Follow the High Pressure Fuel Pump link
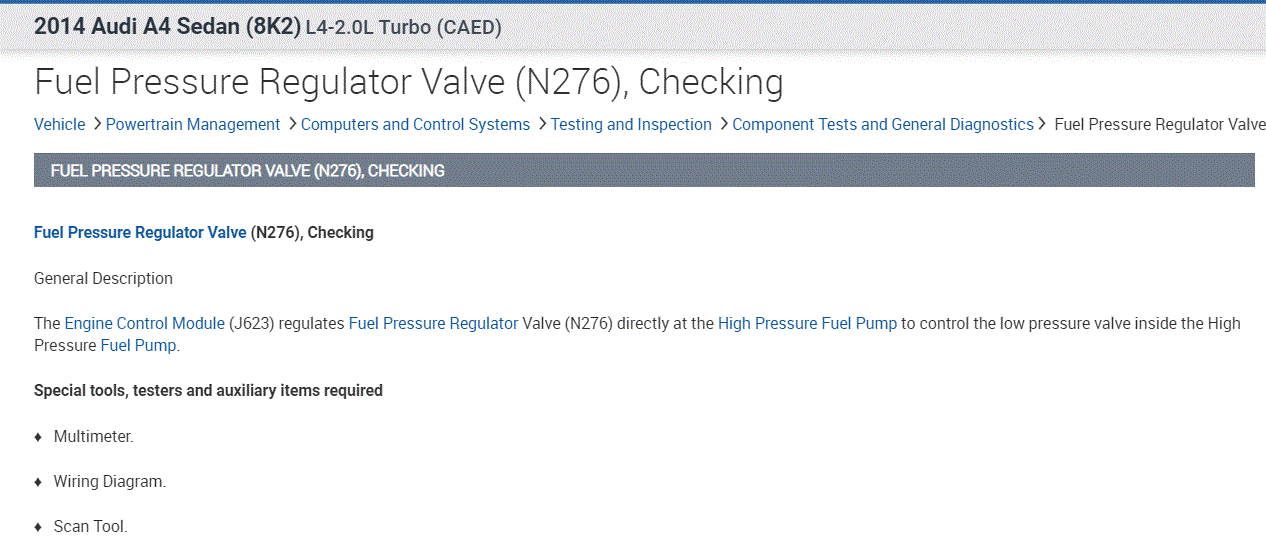The width and height of the screenshot is (1266, 551). click(x=807, y=324)
